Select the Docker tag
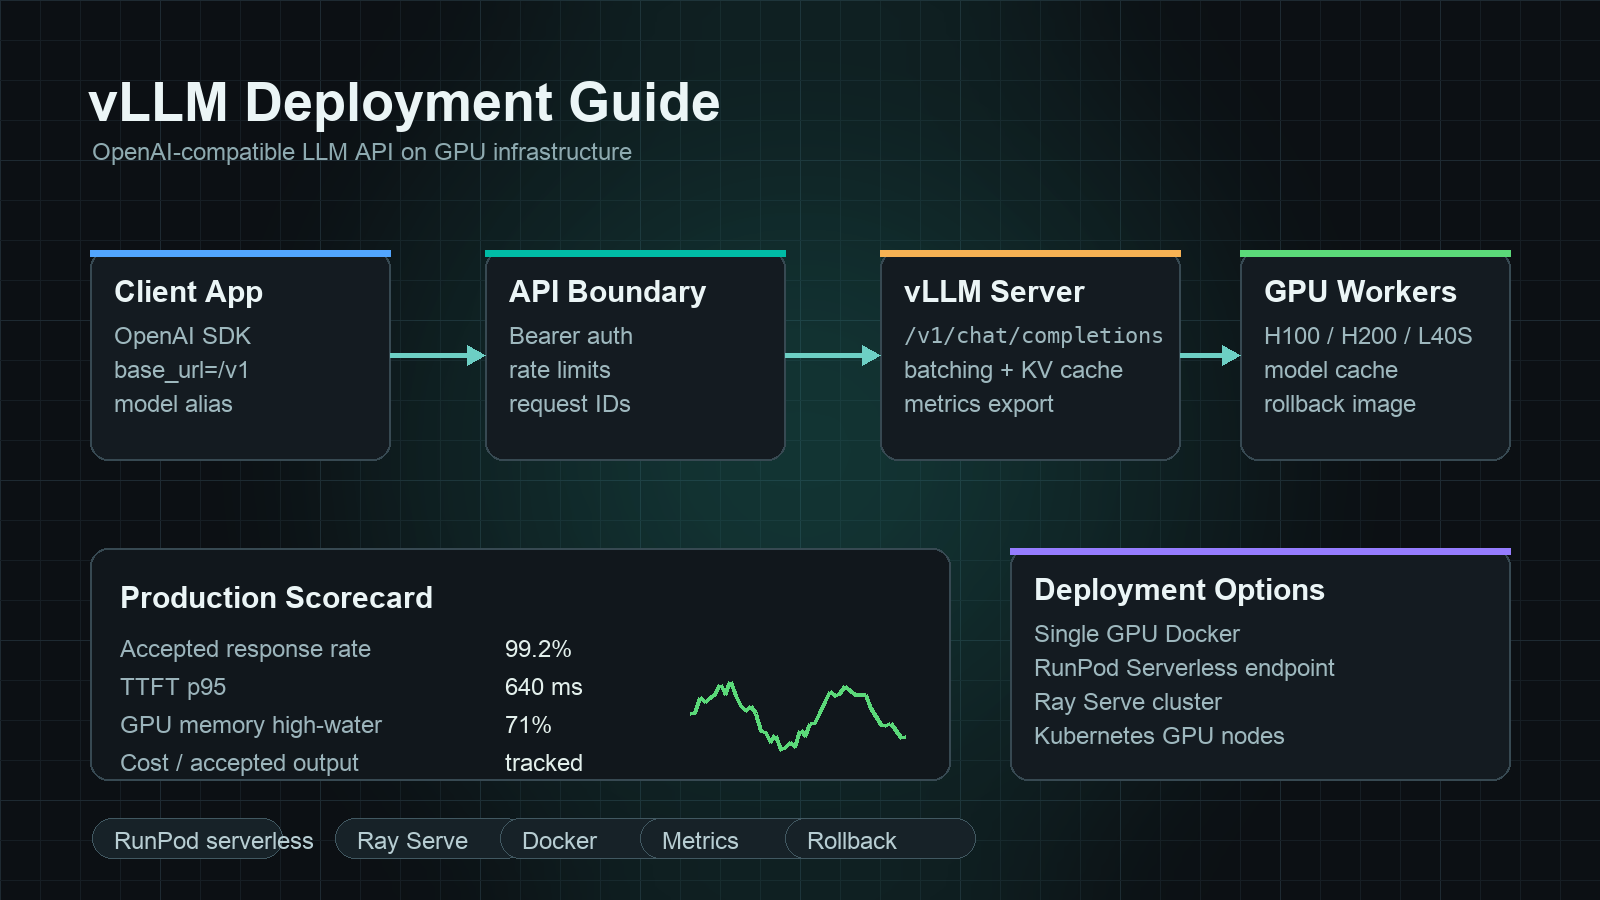 click(x=571, y=839)
